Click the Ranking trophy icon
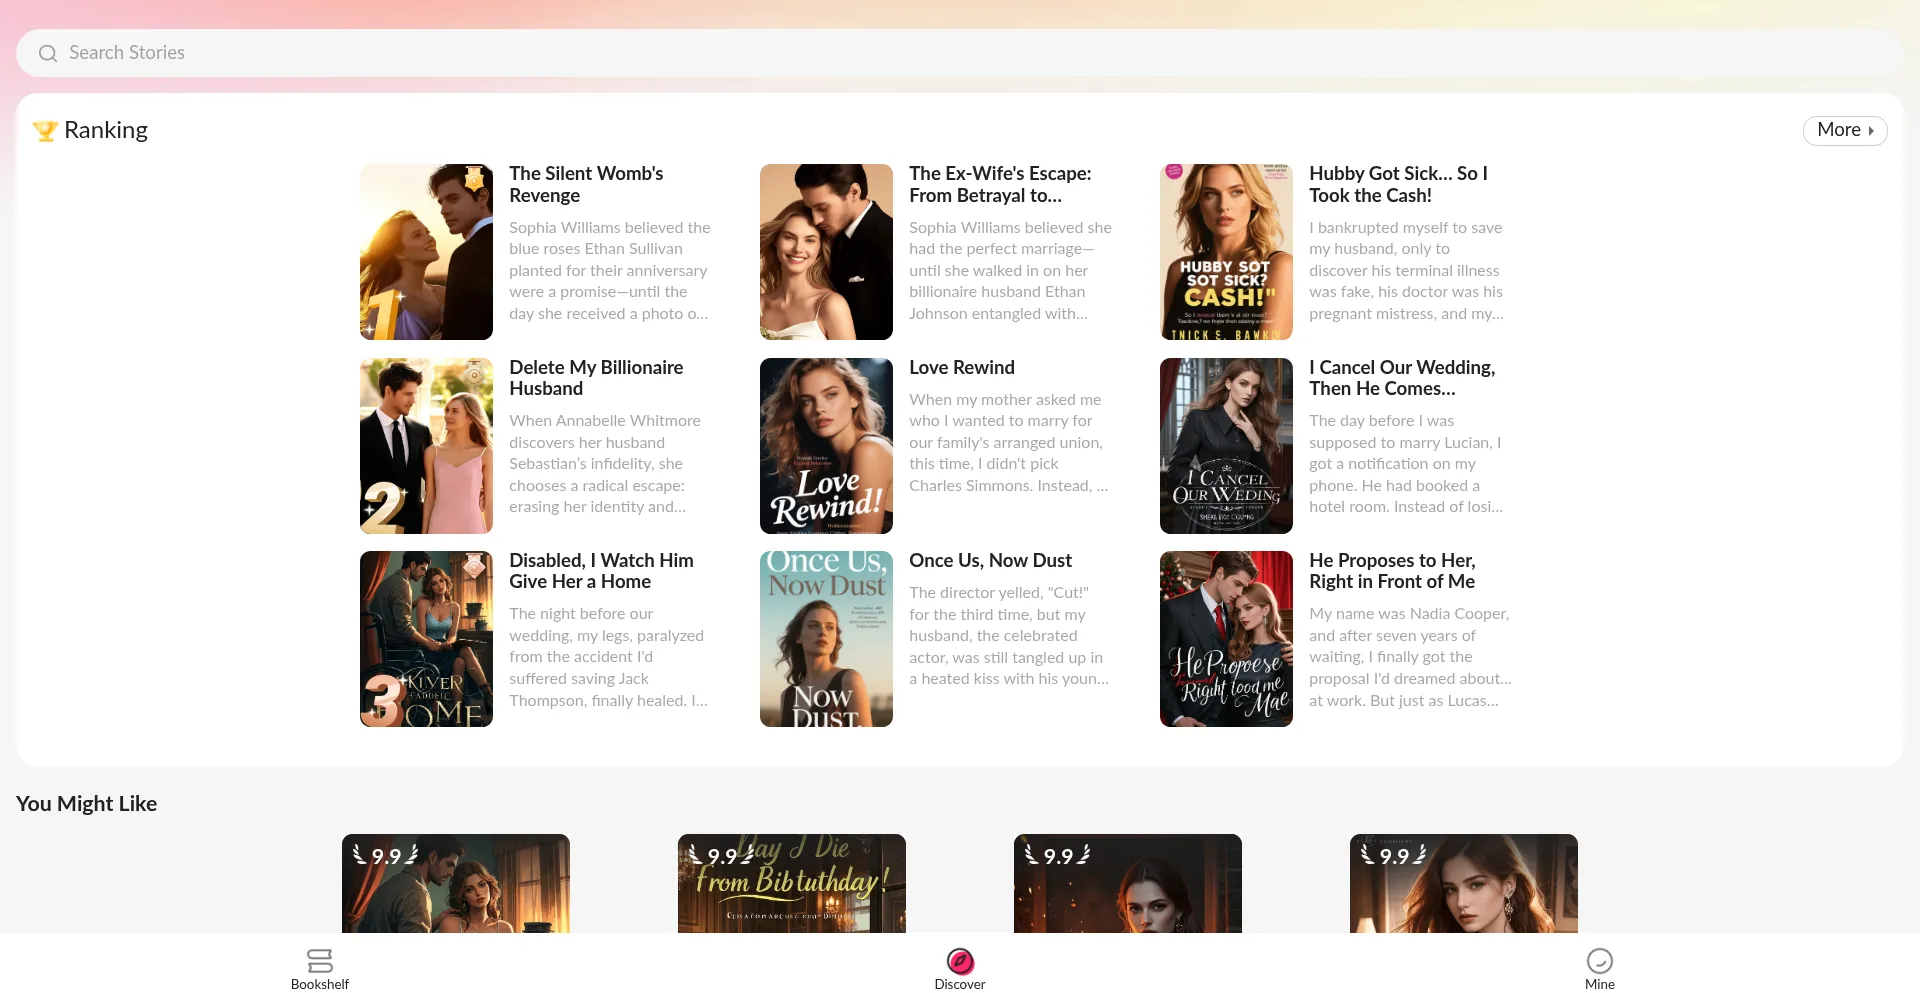Image resolution: width=1920 pixels, height=993 pixels. tap(45, 131)
